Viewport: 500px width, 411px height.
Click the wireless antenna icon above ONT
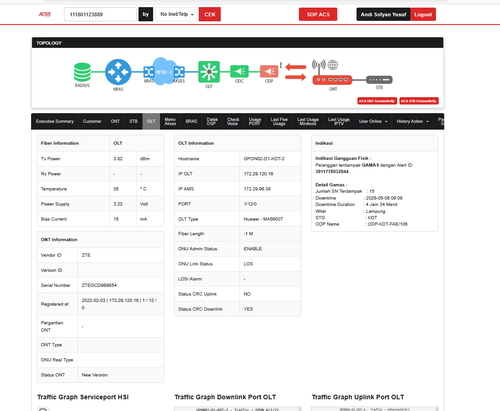pos(319,67)
